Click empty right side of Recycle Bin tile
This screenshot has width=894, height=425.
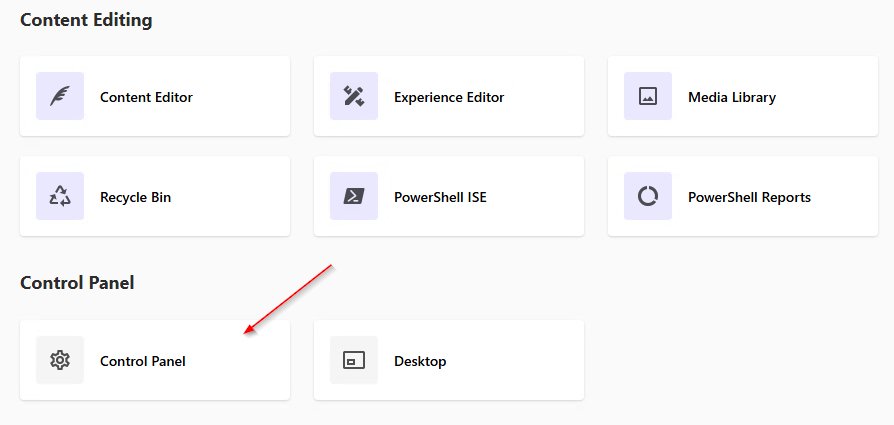[240, 197]
